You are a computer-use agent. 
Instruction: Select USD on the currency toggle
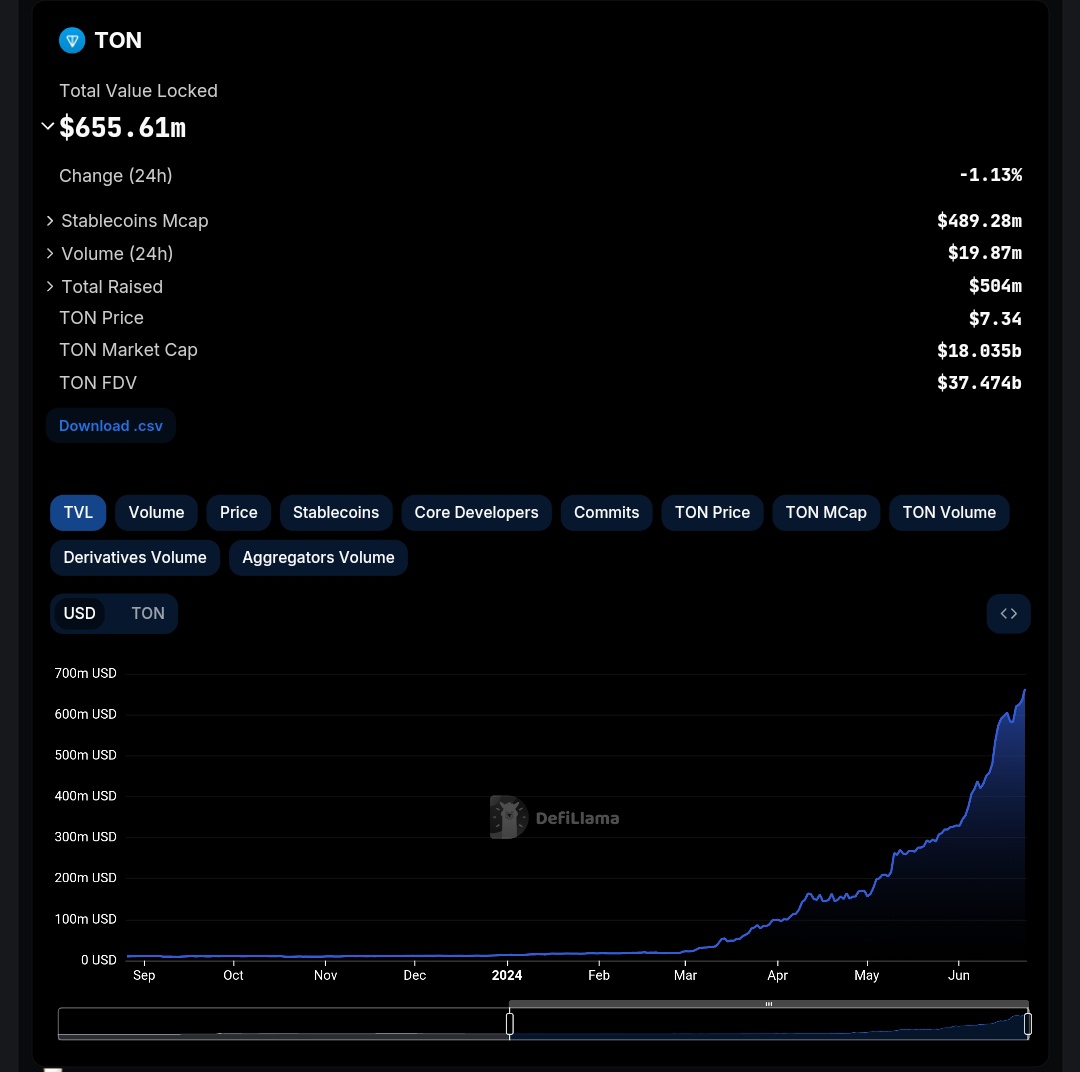tap(80, 613)
